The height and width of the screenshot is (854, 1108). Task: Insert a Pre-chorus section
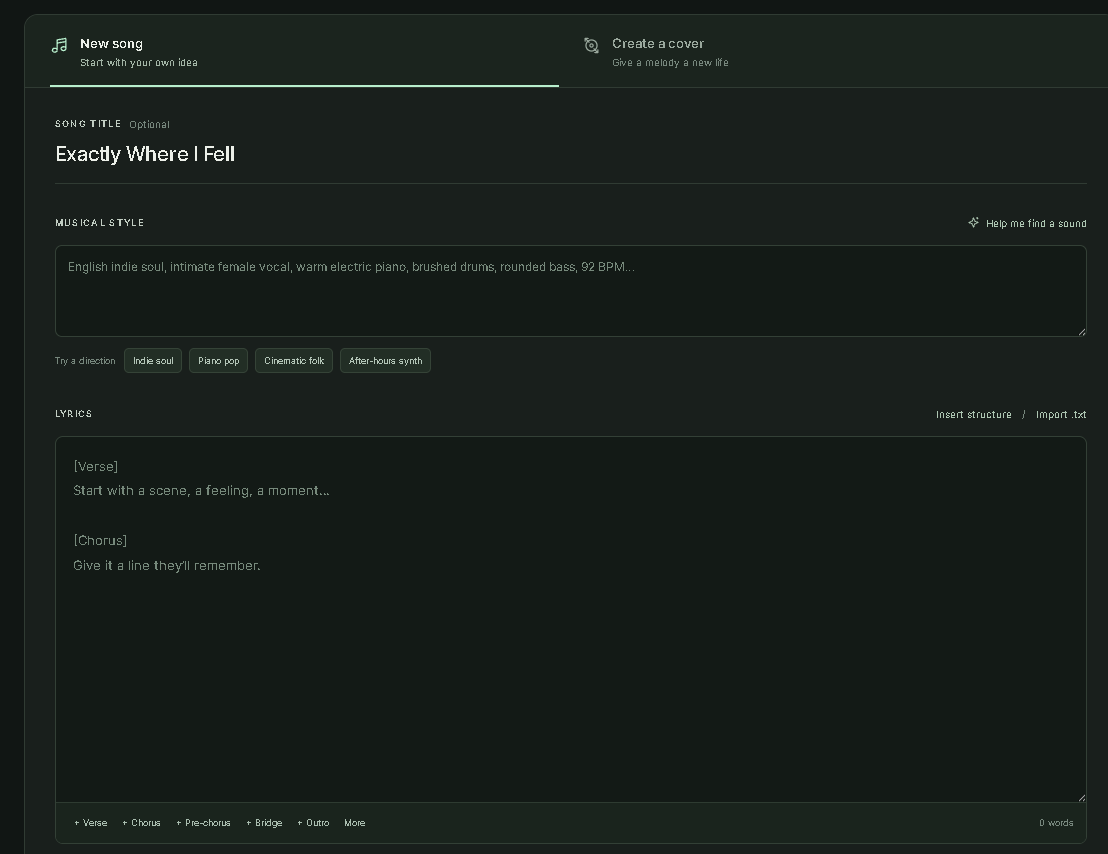pos(204,823)
